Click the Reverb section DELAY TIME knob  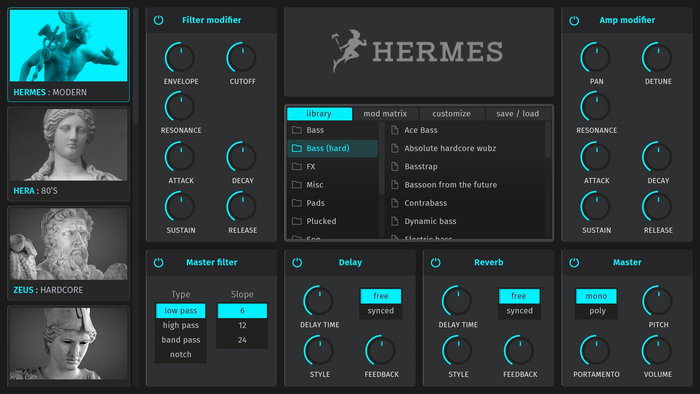tap(457, 301)
